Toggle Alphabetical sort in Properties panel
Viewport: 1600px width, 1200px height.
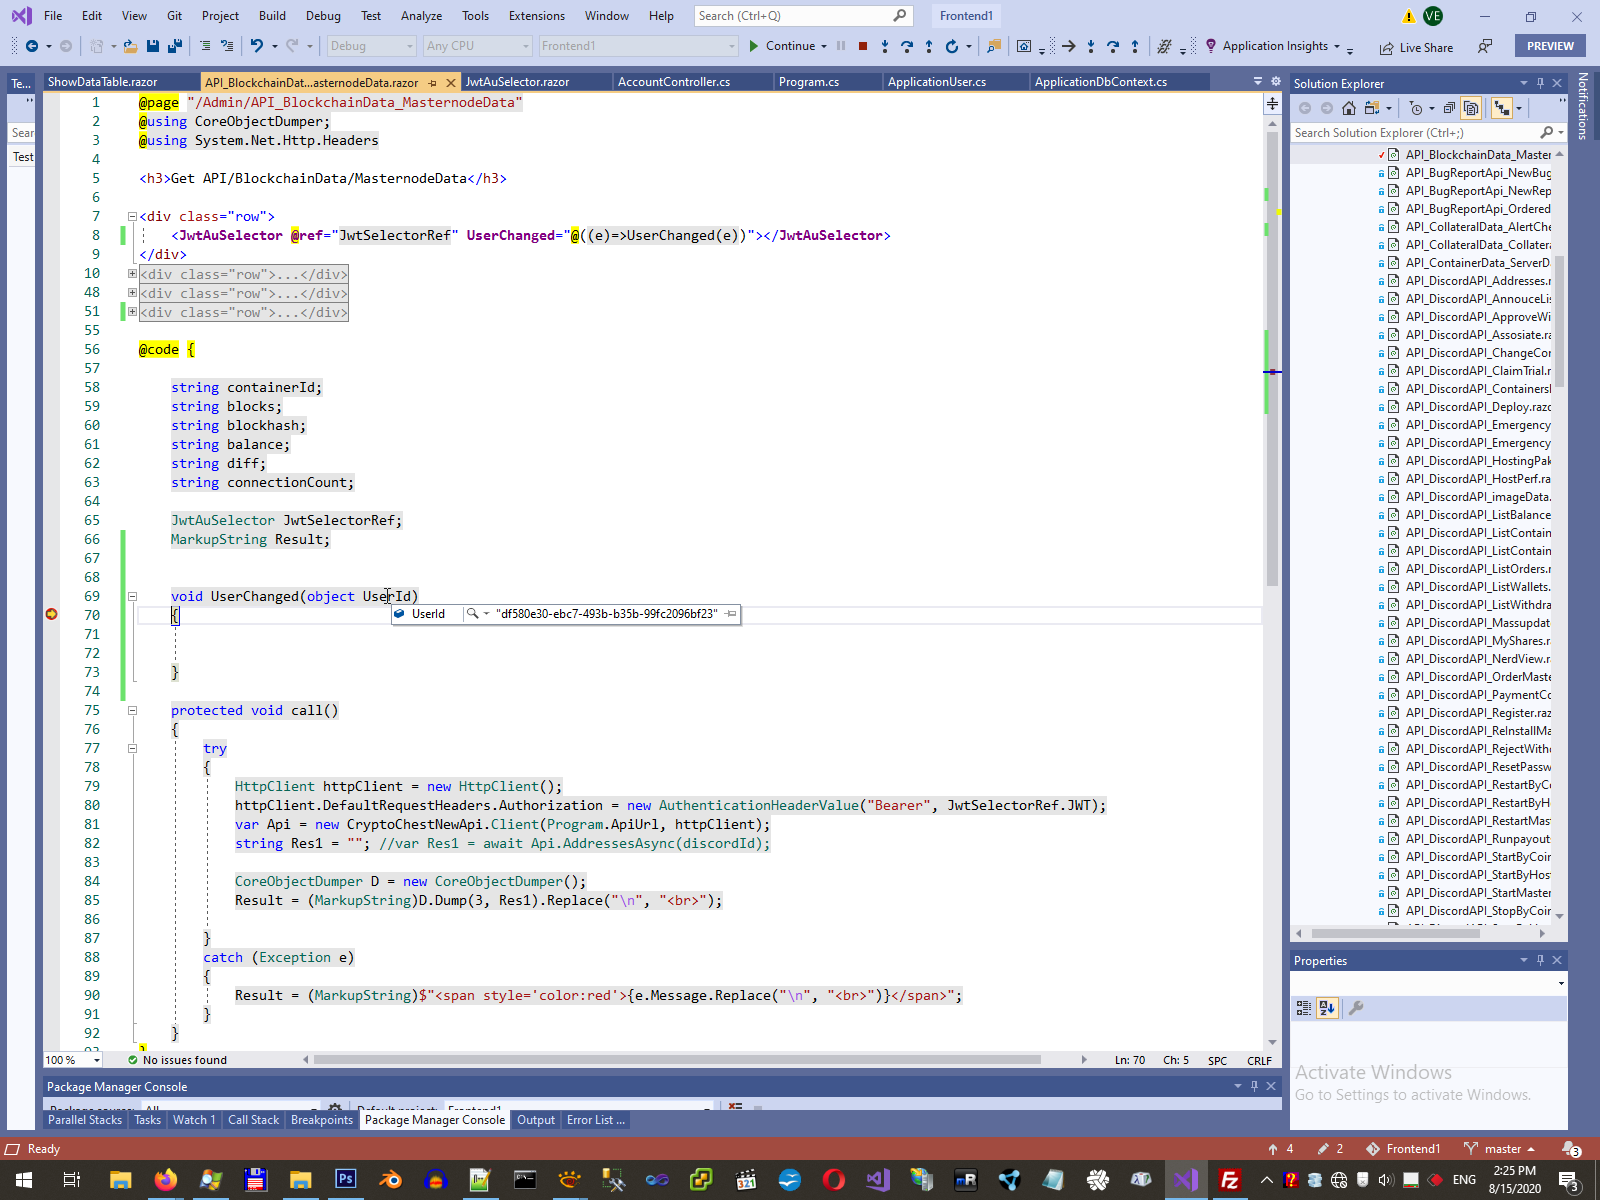(x=1327, y=1008)
